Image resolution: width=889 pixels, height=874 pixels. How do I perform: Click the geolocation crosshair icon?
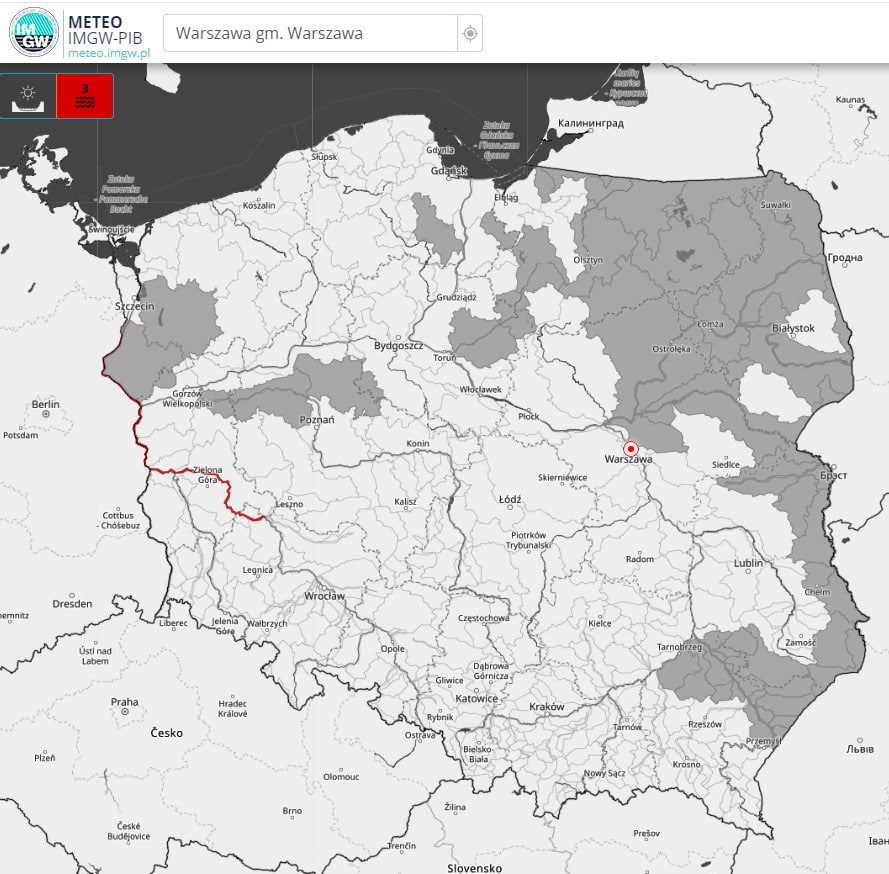tap(470, 33)
